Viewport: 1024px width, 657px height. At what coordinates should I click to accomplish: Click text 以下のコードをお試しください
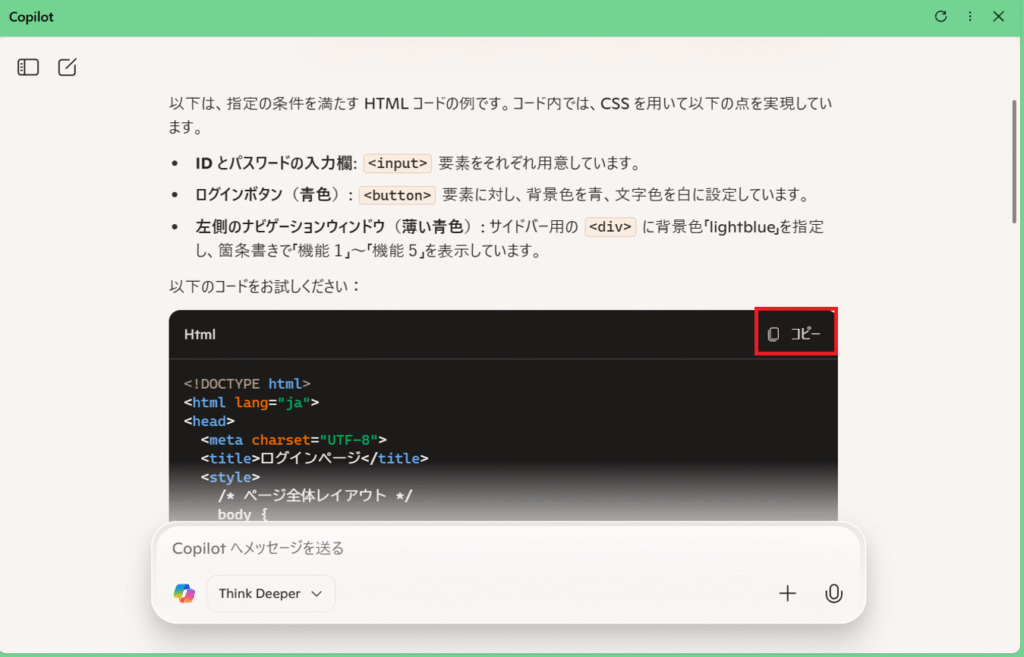point(264,286)
